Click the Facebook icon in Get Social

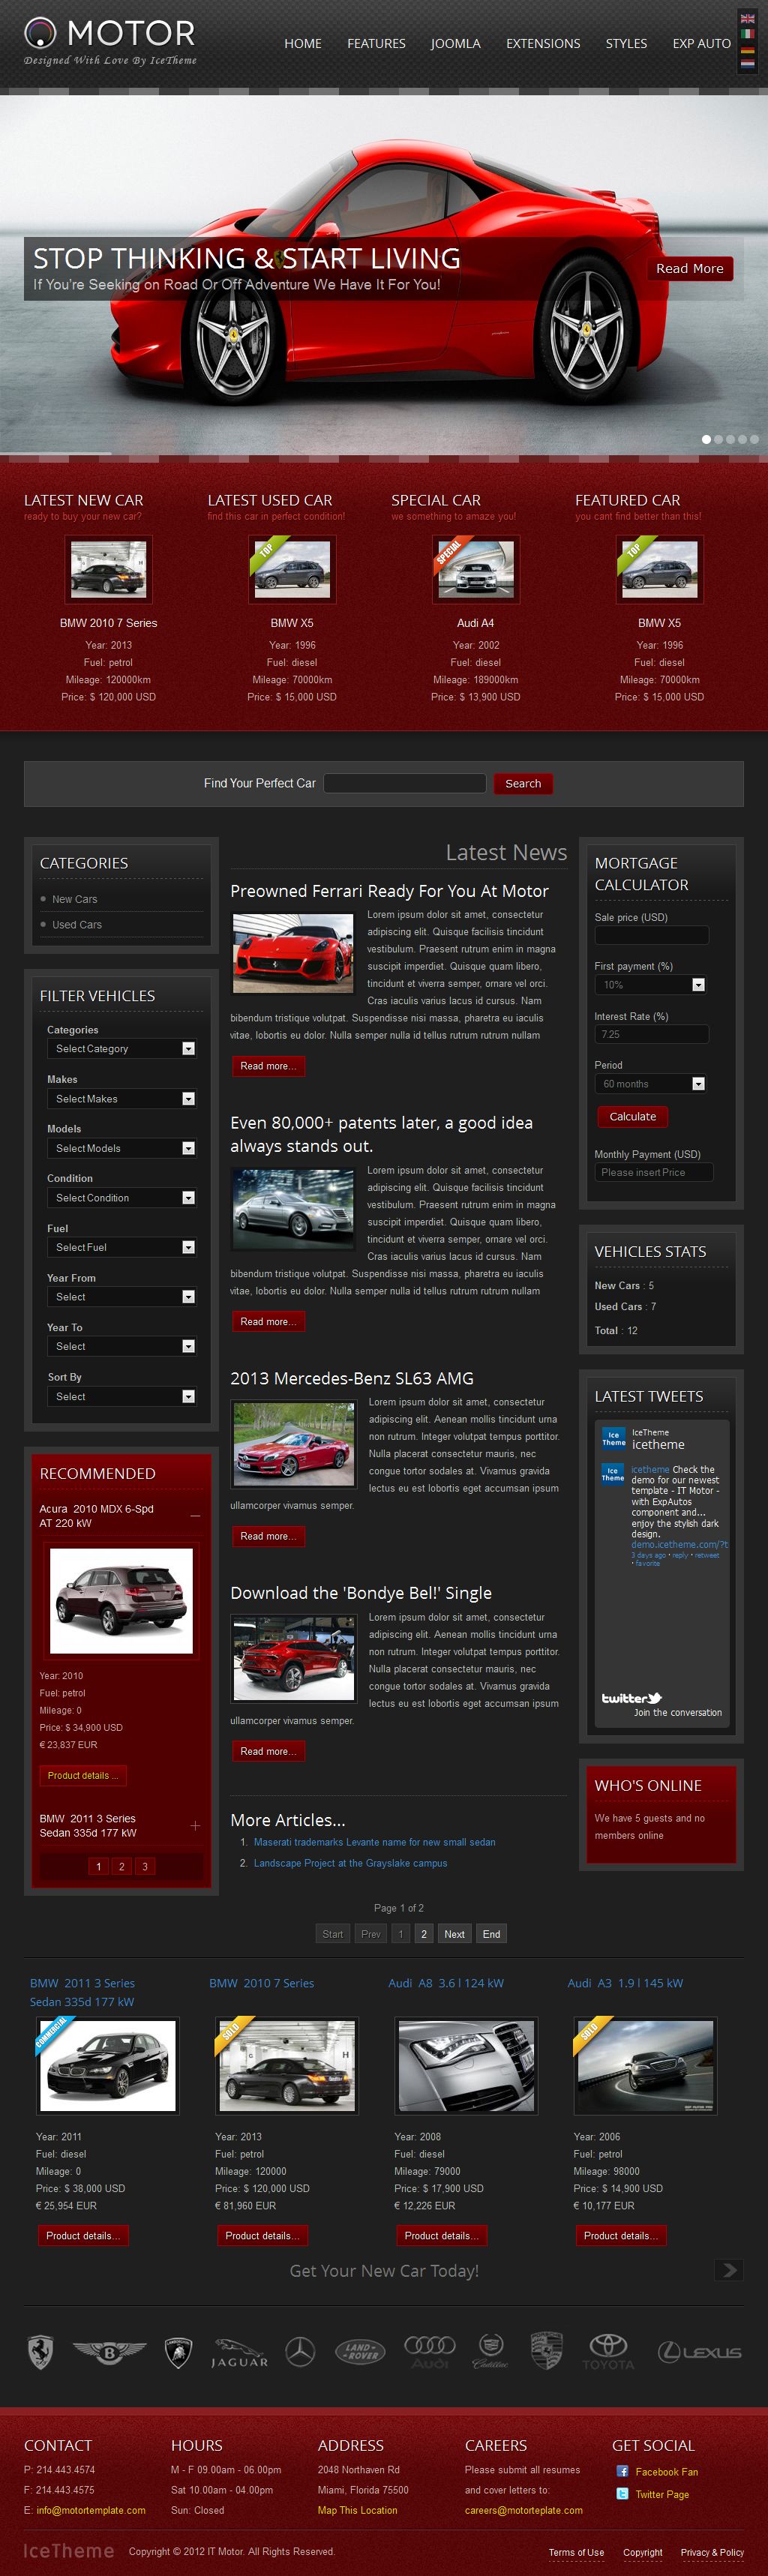(622, 2471)
